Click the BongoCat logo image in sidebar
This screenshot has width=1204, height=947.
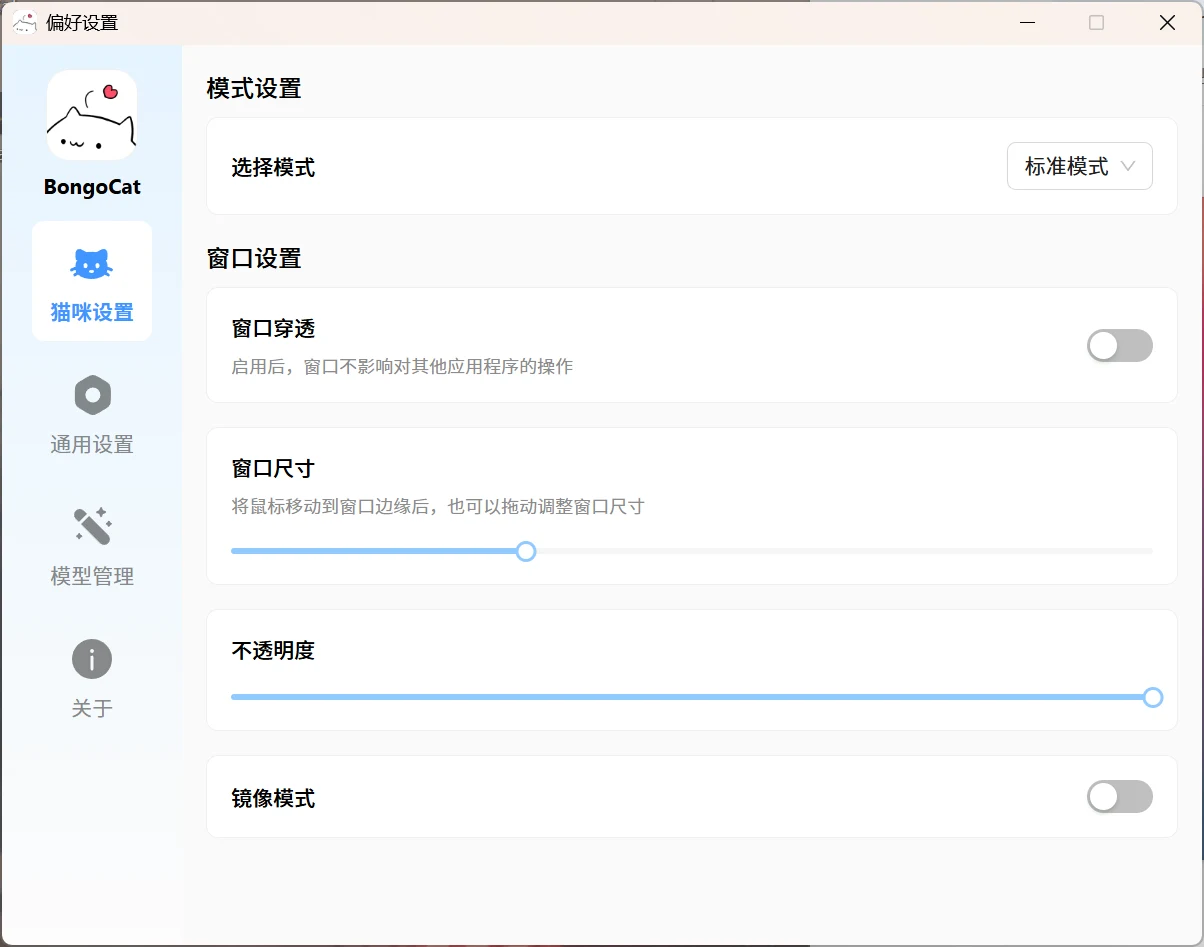coord(92,115)
